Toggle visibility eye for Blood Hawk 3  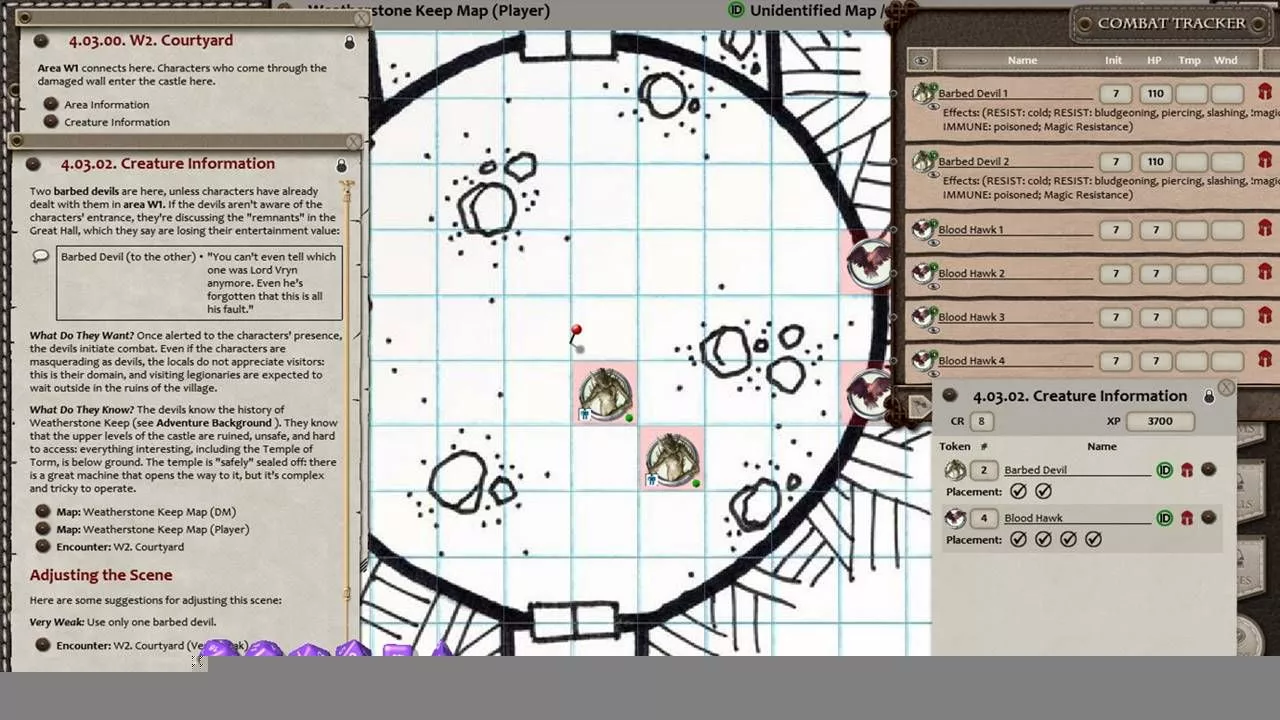pos(934,331)
